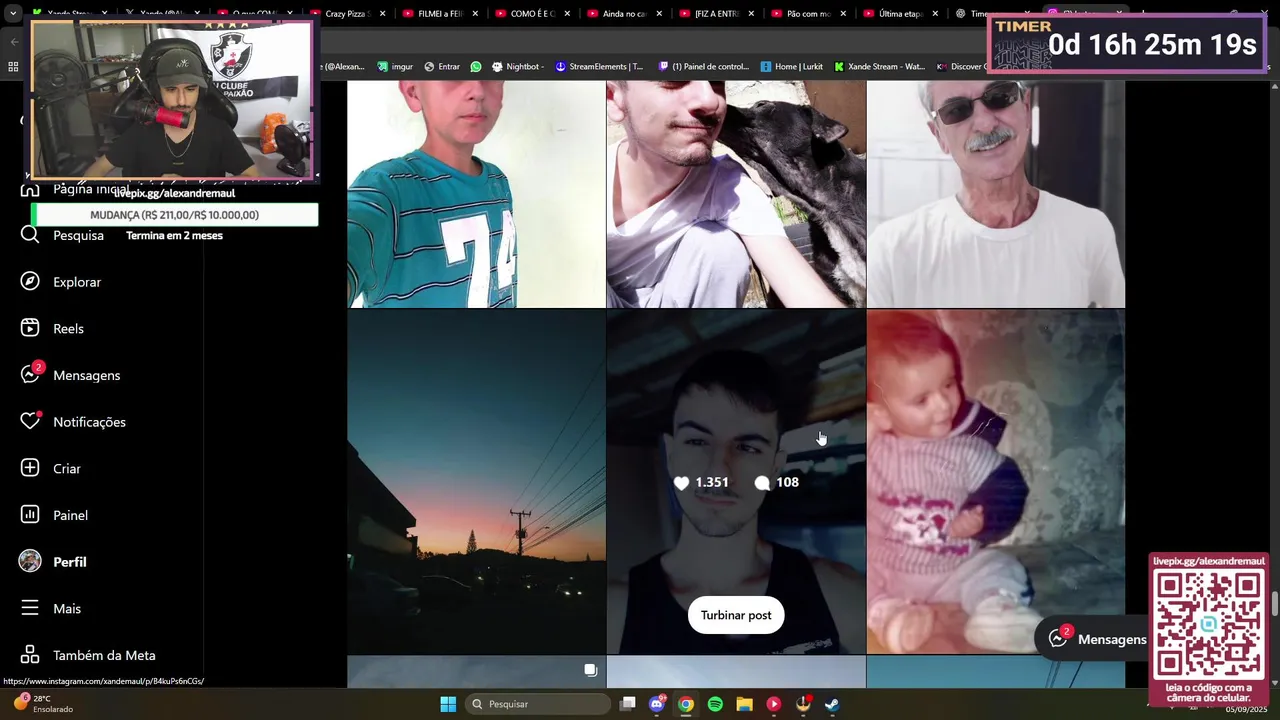
Task: Open sidebar Mensagens icon with badge
Action: tap(30, 375)
